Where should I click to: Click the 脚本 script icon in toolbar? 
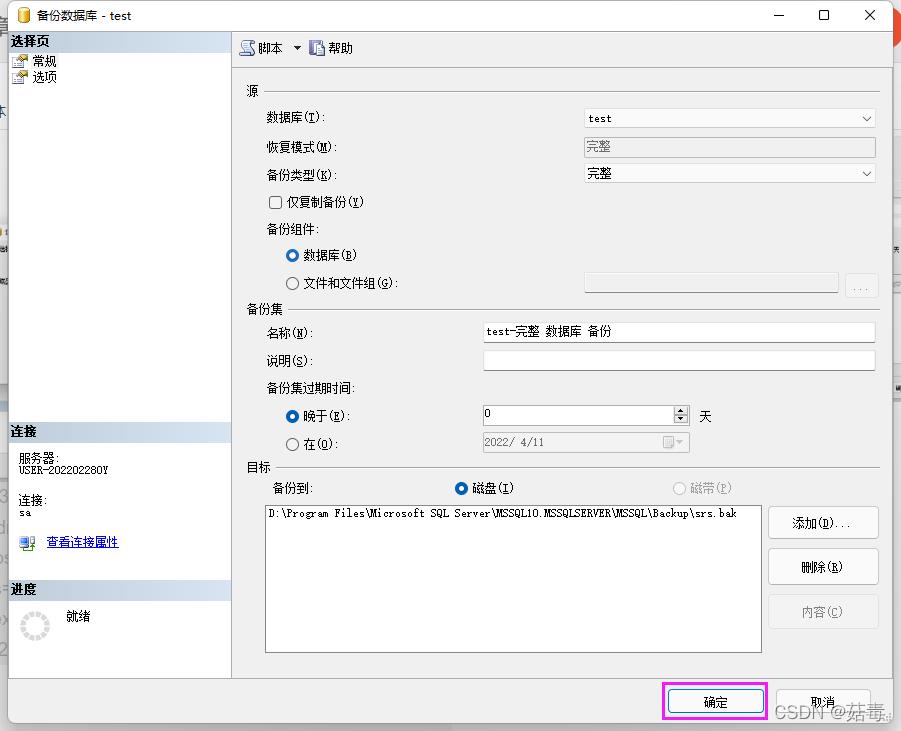point(247,48)
